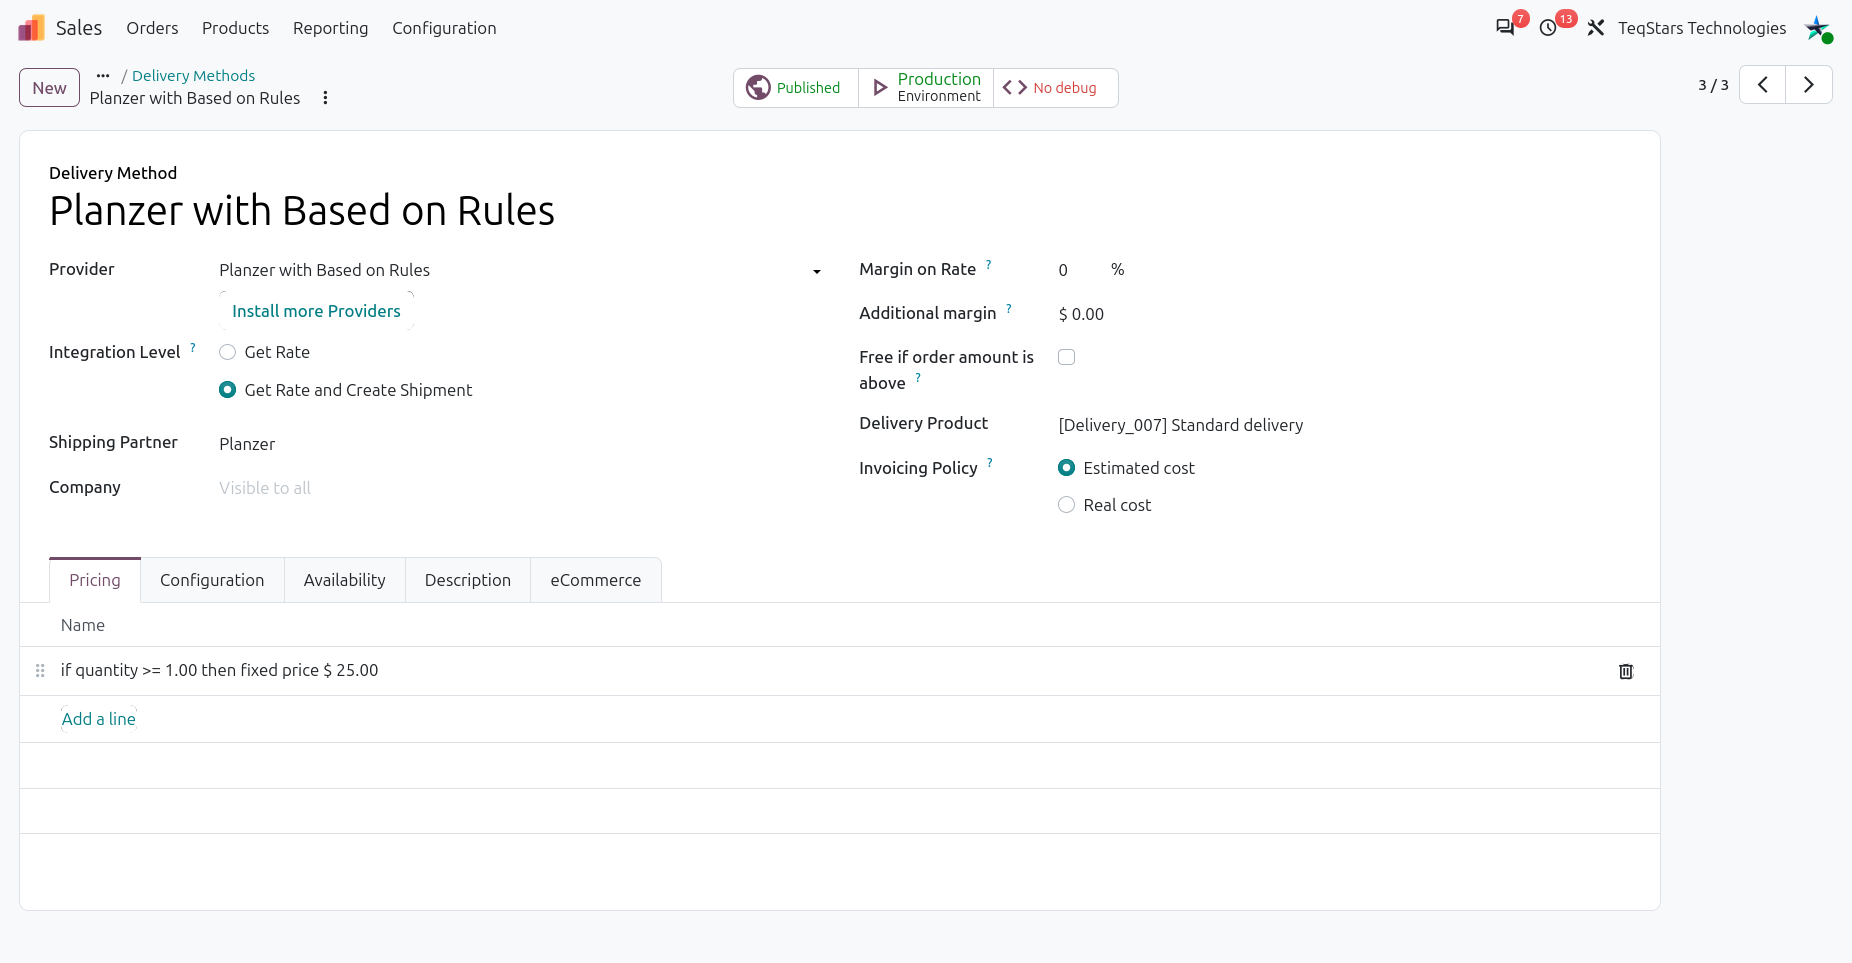Switch to the eCommerce tab
This screenshot has height=963, width=1852.
(x=596, y=580)
